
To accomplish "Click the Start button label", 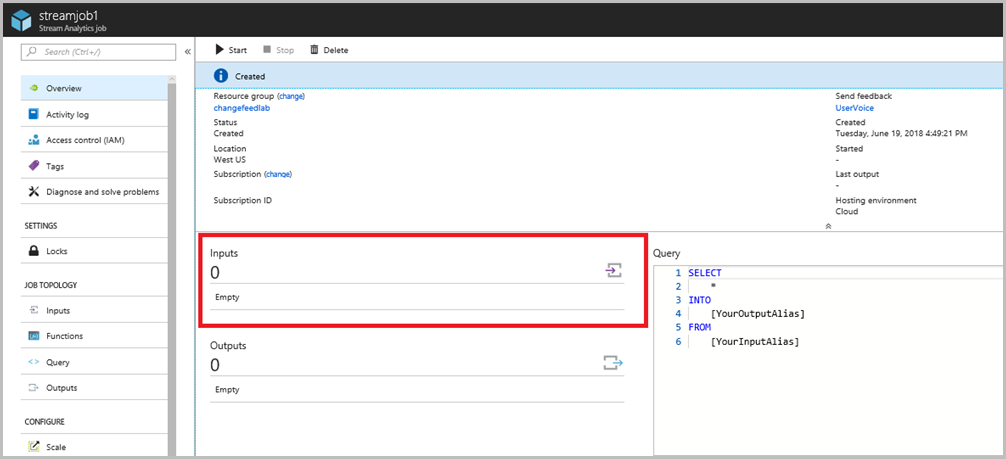I will point(238,50).
